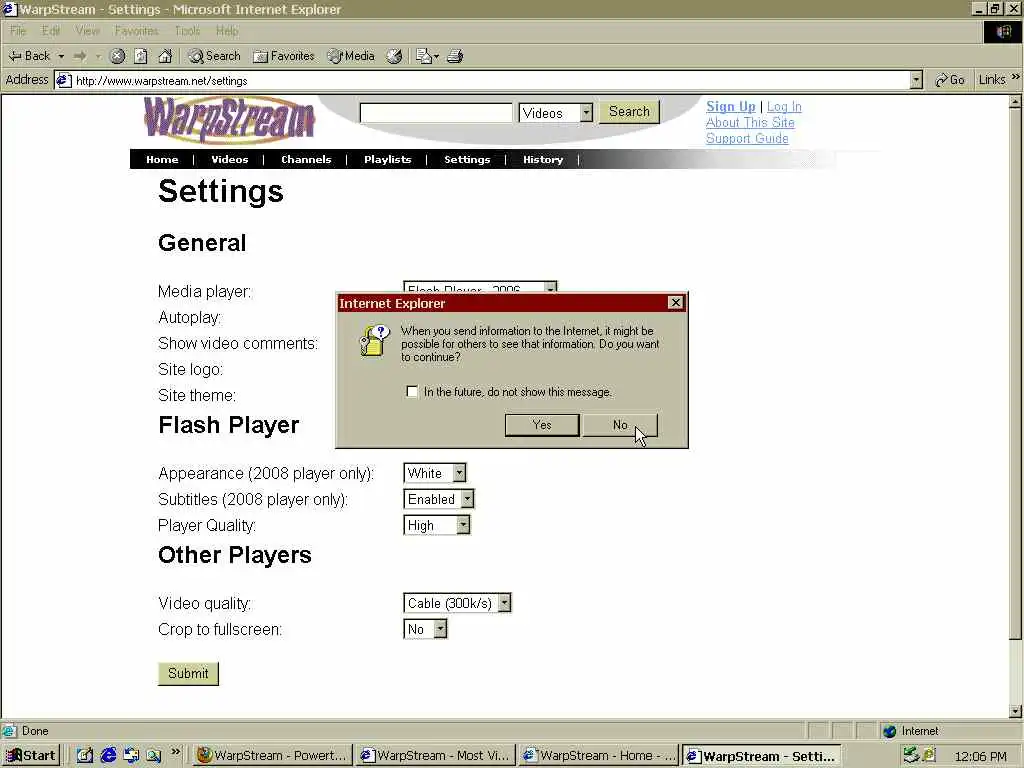Open the Appearance dropdown showing White

[x=435, y=473]
